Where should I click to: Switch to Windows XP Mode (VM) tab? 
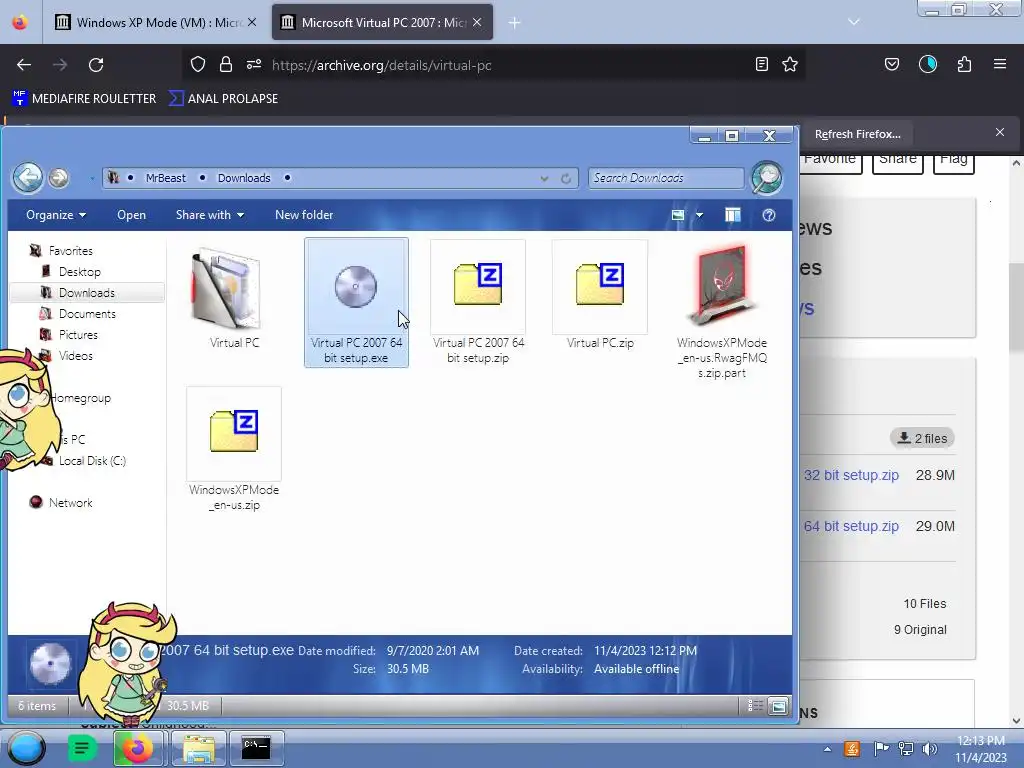154,23
